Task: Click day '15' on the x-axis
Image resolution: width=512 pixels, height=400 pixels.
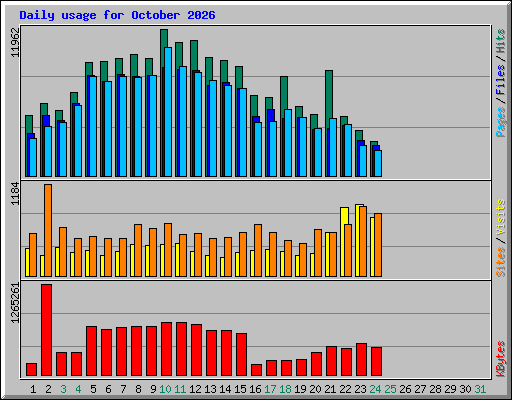Action: (240, 389)
